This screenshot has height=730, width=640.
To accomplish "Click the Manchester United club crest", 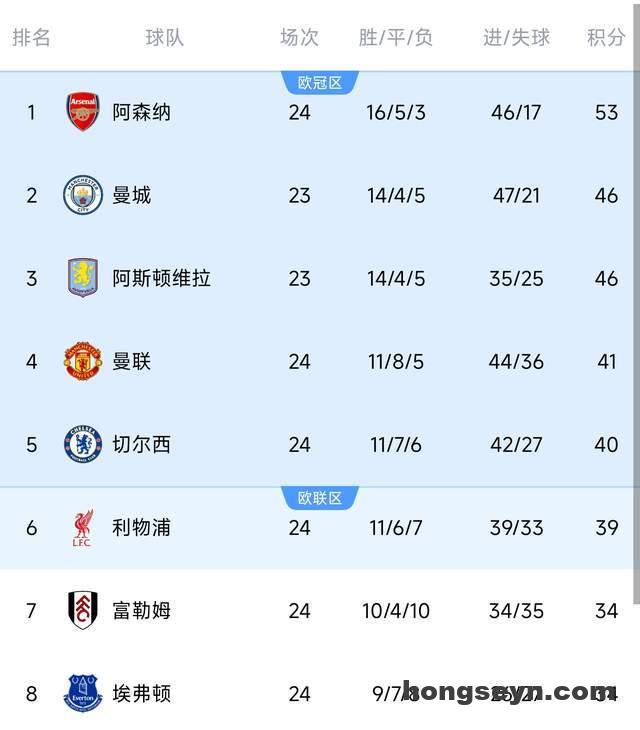I will point(83,361).
